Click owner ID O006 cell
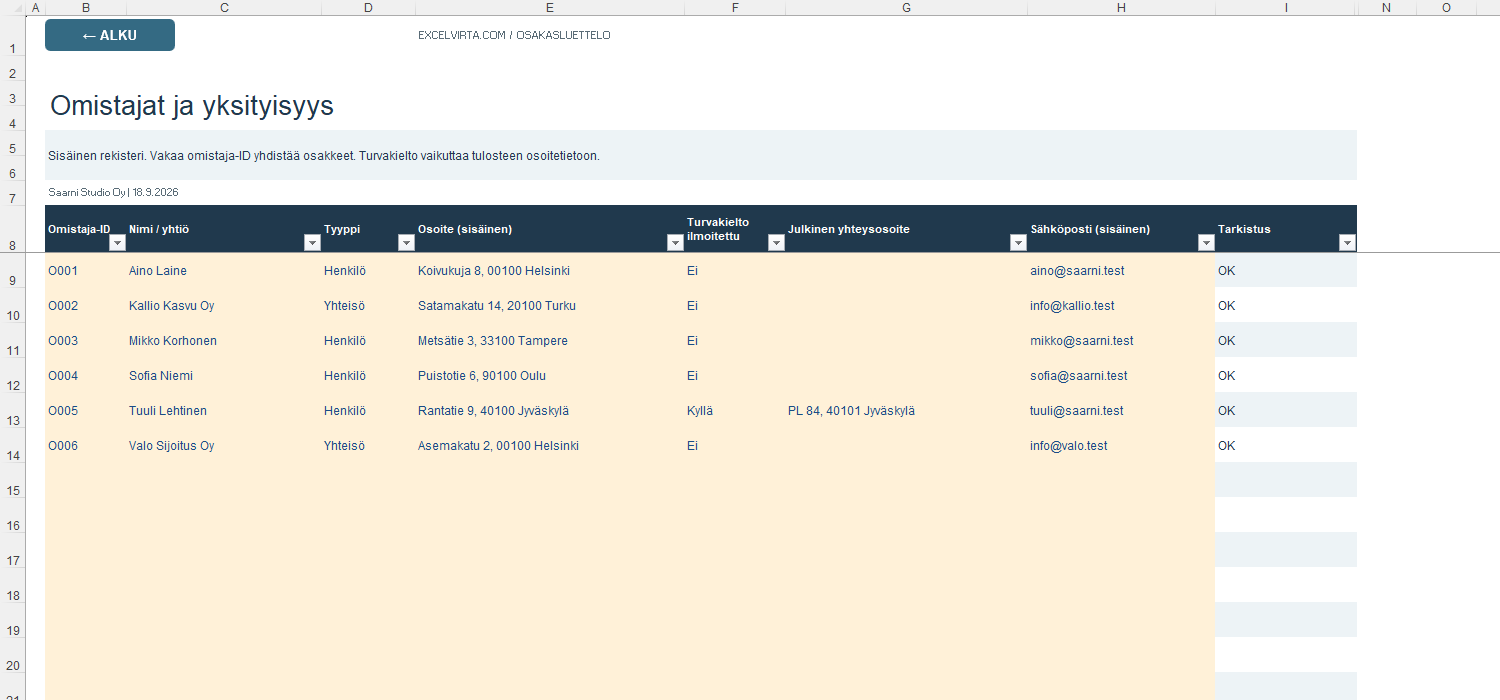 tap(86, 446)
